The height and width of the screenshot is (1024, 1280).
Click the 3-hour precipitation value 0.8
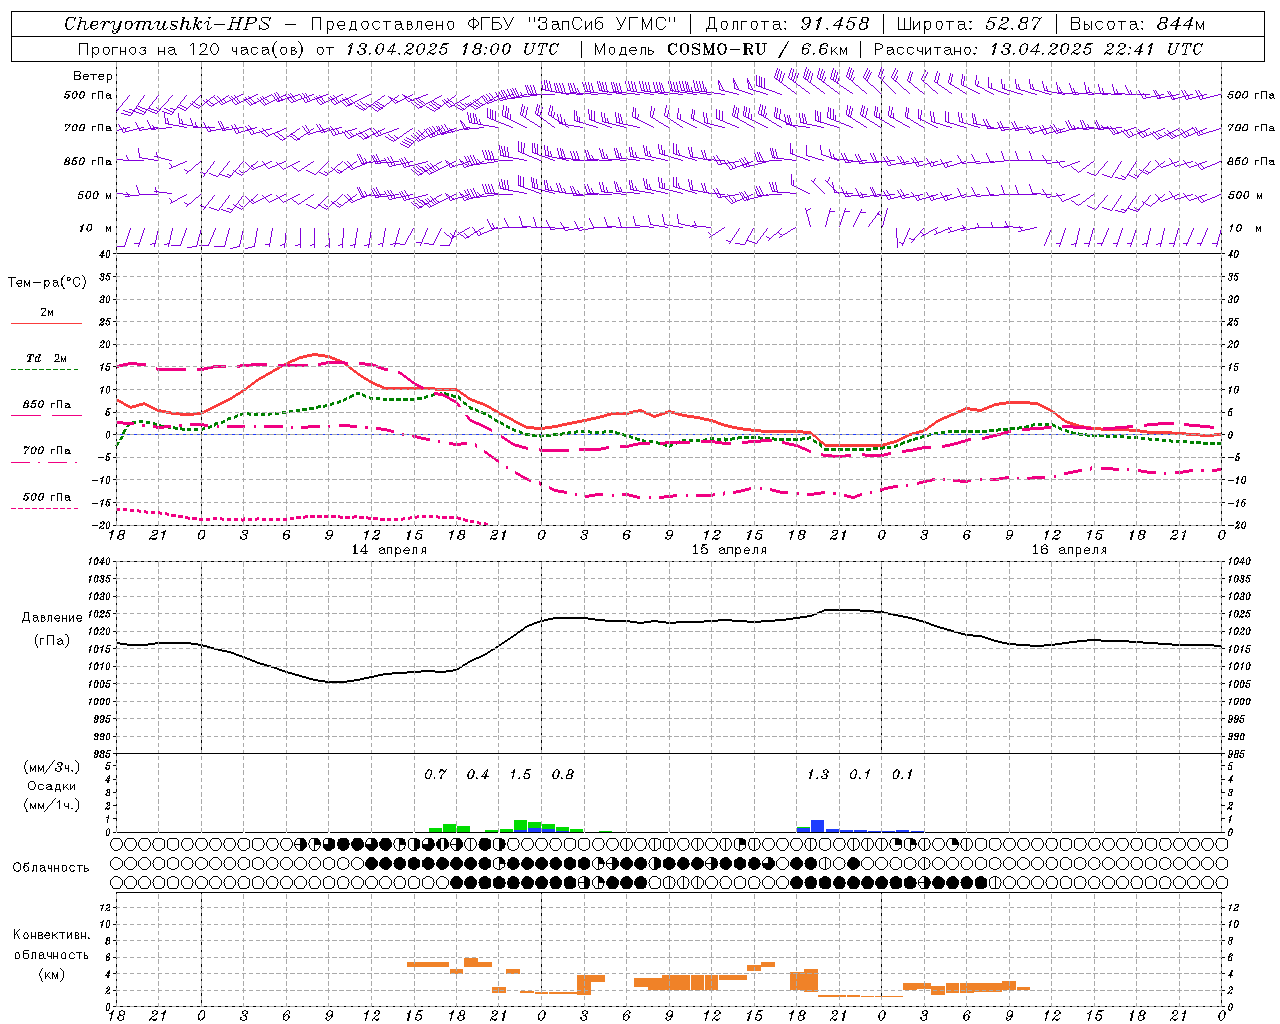pos(563,775)
